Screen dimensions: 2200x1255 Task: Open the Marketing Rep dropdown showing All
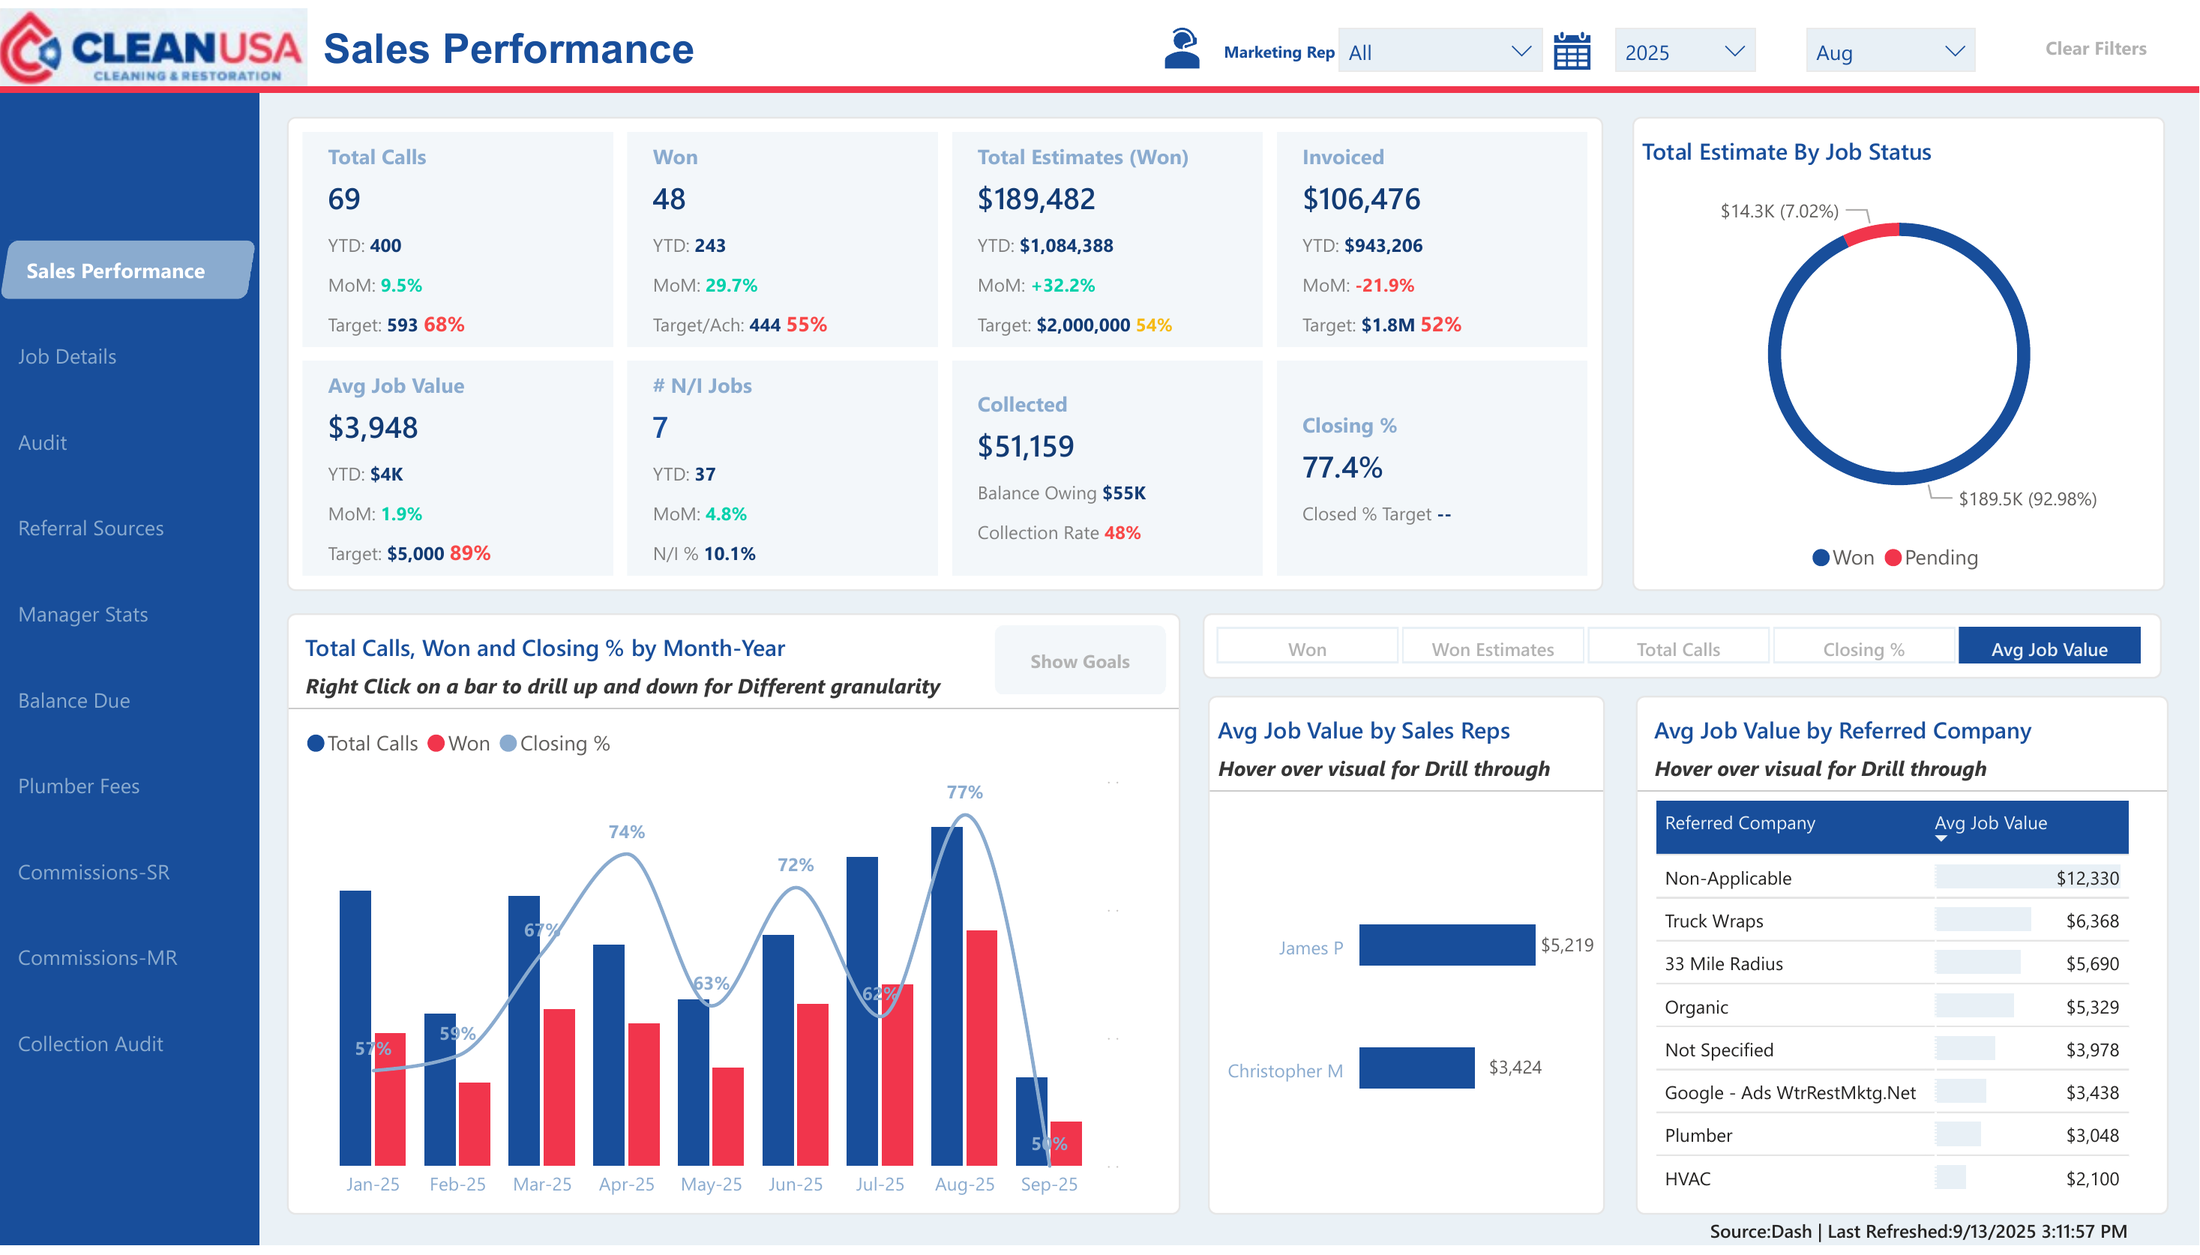(1439, 52)
